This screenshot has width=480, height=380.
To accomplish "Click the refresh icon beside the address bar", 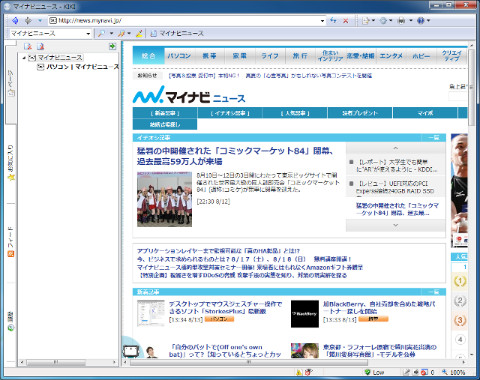I will click(333, 21).
